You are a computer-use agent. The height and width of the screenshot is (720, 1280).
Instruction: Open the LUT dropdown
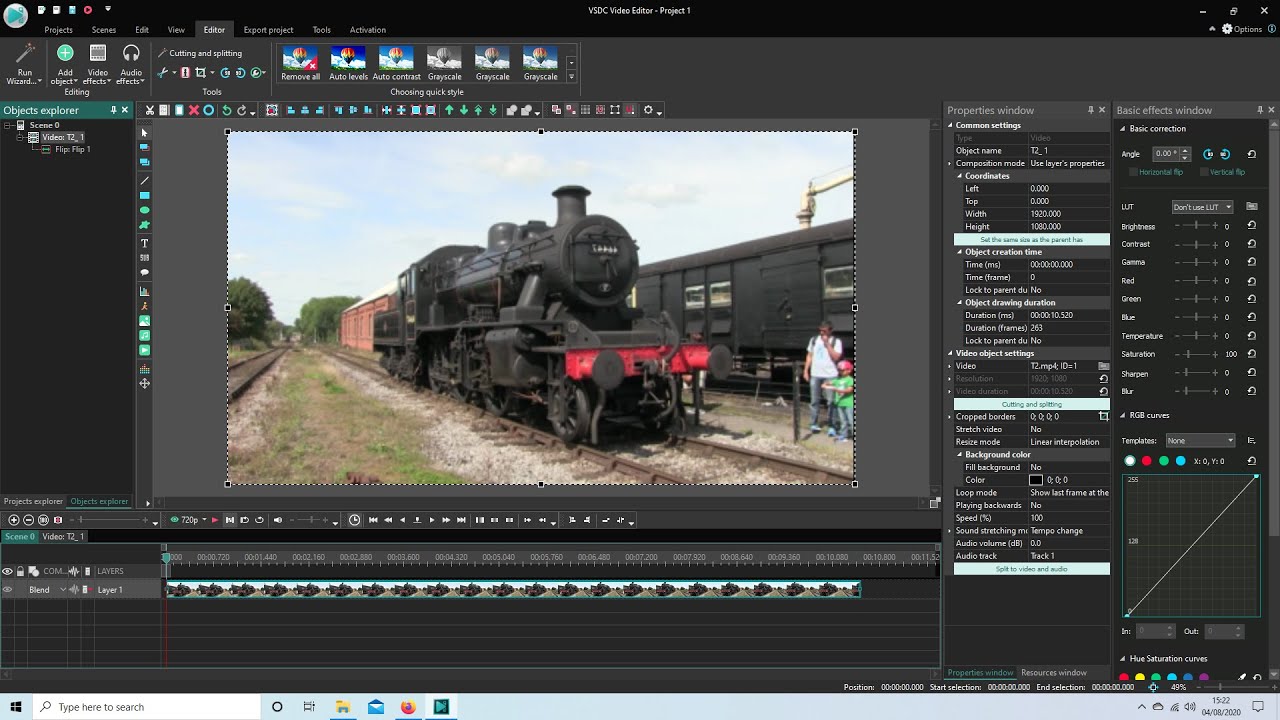(x=1202, y=207)
